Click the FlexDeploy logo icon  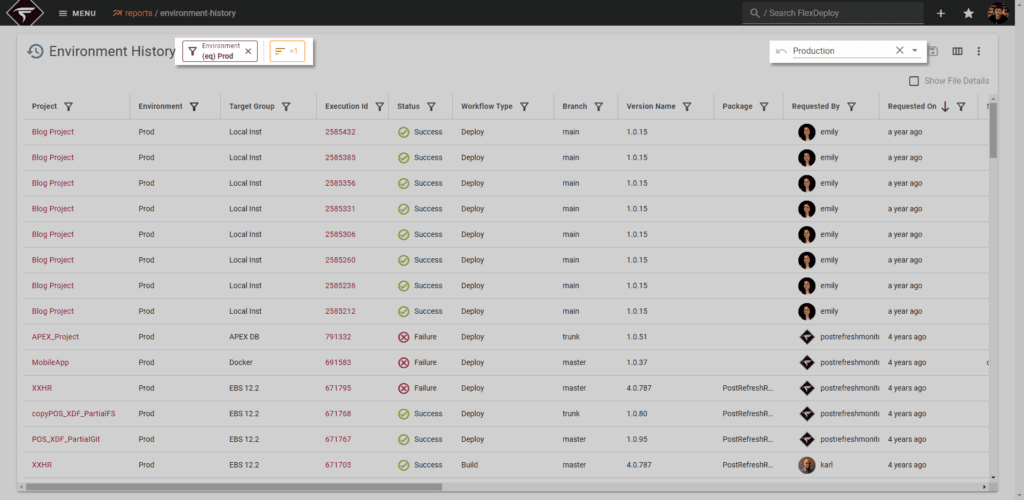click(x=25, y=12)
